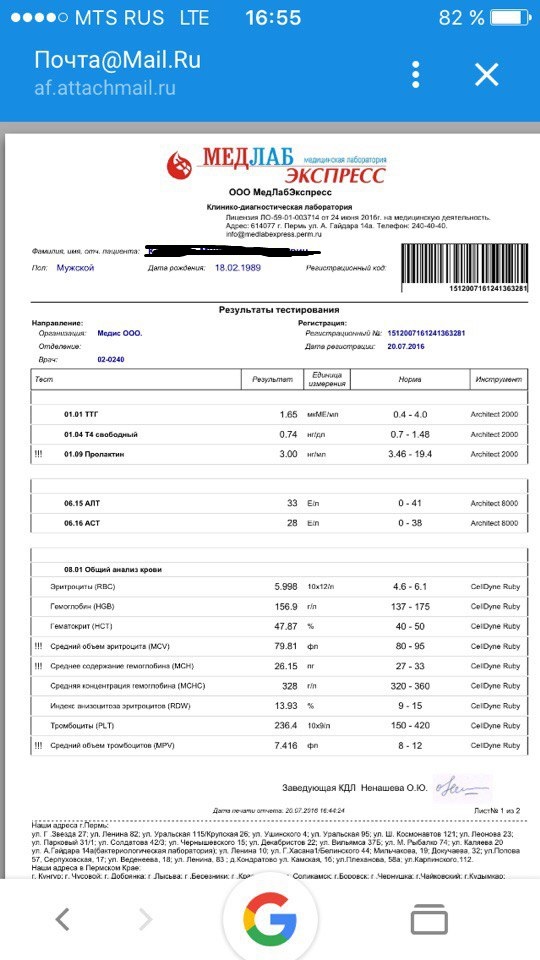This screenshot has width=540, height=960.
Task: Select the АЛТ result 33
Action: tap(292, 503)
